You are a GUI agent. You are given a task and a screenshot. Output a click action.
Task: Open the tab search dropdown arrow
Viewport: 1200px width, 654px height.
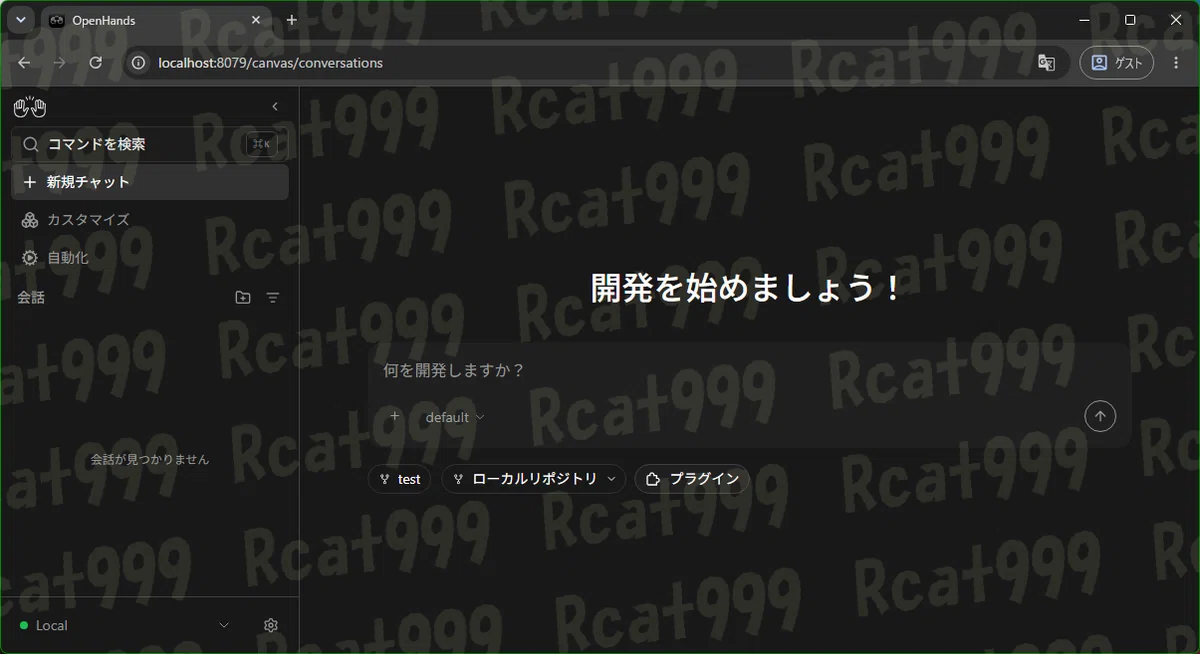[20, 20]
